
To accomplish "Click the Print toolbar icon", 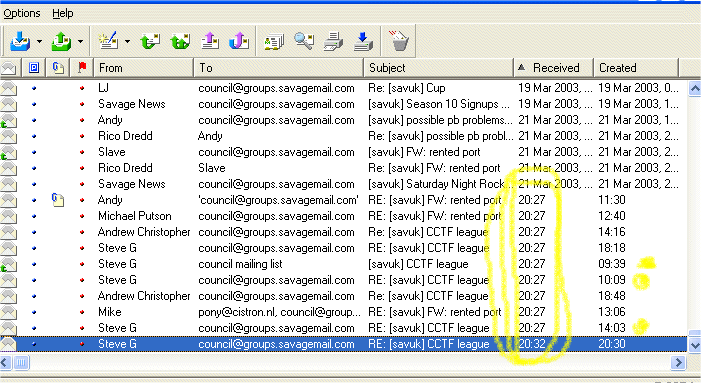I will tap(334, 41).
